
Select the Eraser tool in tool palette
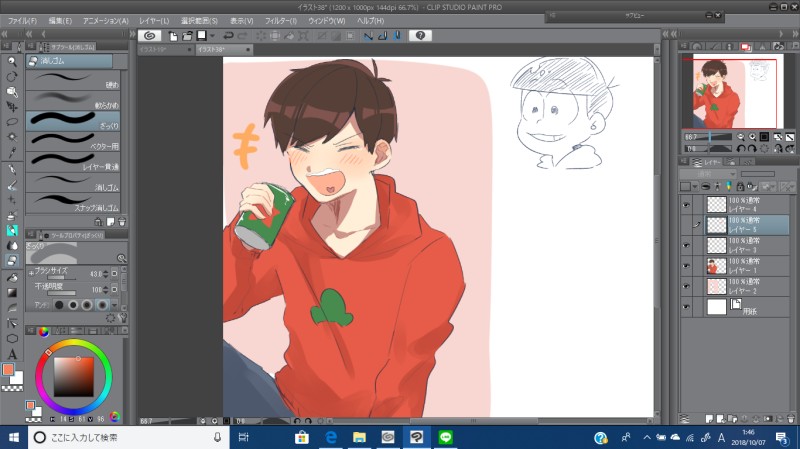[x=12, y=260]
